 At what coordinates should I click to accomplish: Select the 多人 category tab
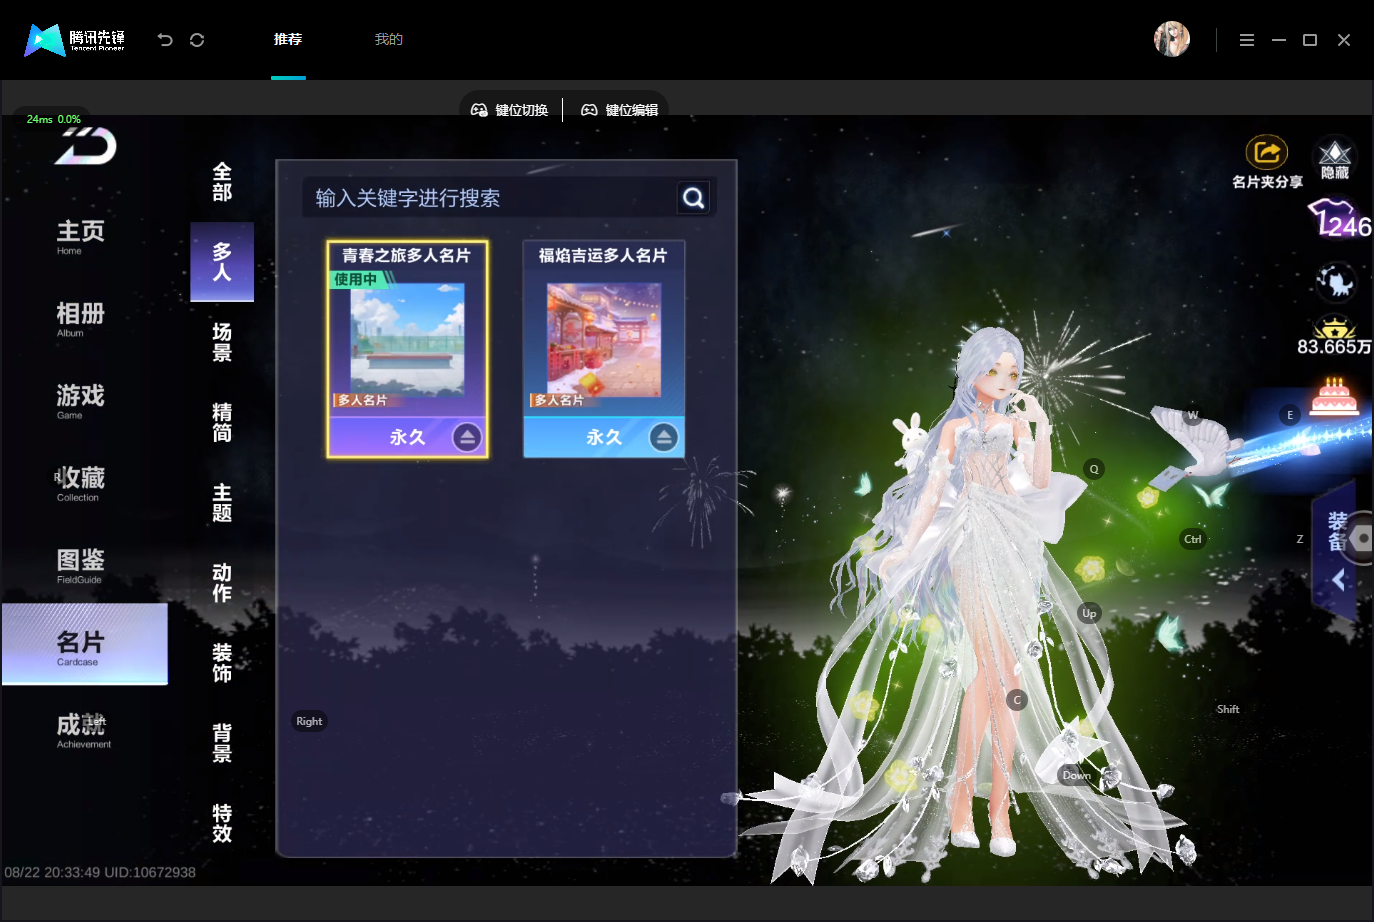pyautogui.click(x=222, y=262)
